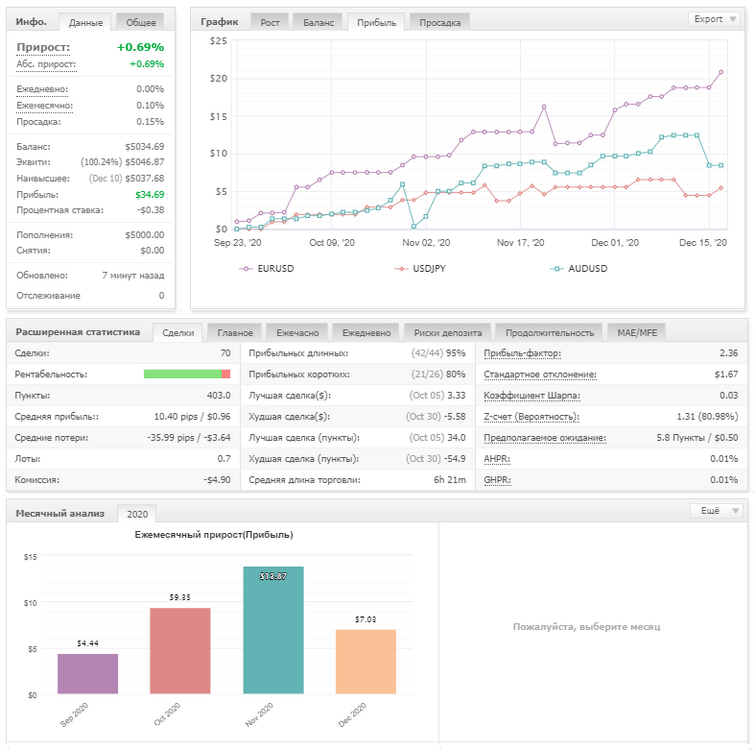This screenshot has height=750, width=755.
Task: Open the Общее info tab
Action: pyautogui.click(x=141, y=23)
